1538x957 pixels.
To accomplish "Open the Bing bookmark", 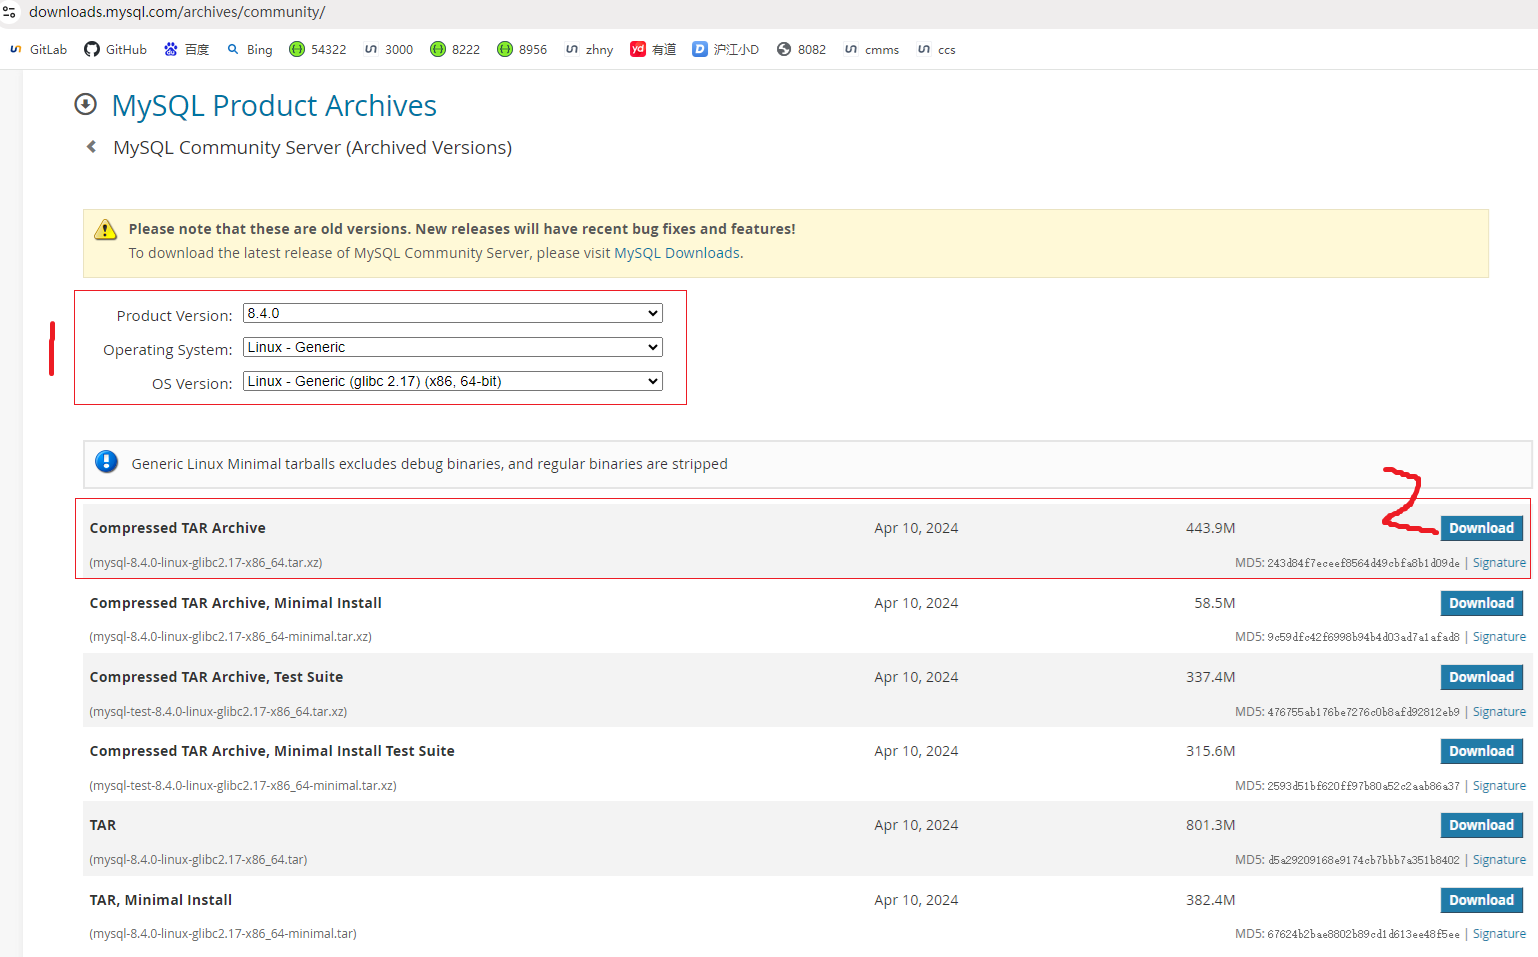I will click(249, 49).
